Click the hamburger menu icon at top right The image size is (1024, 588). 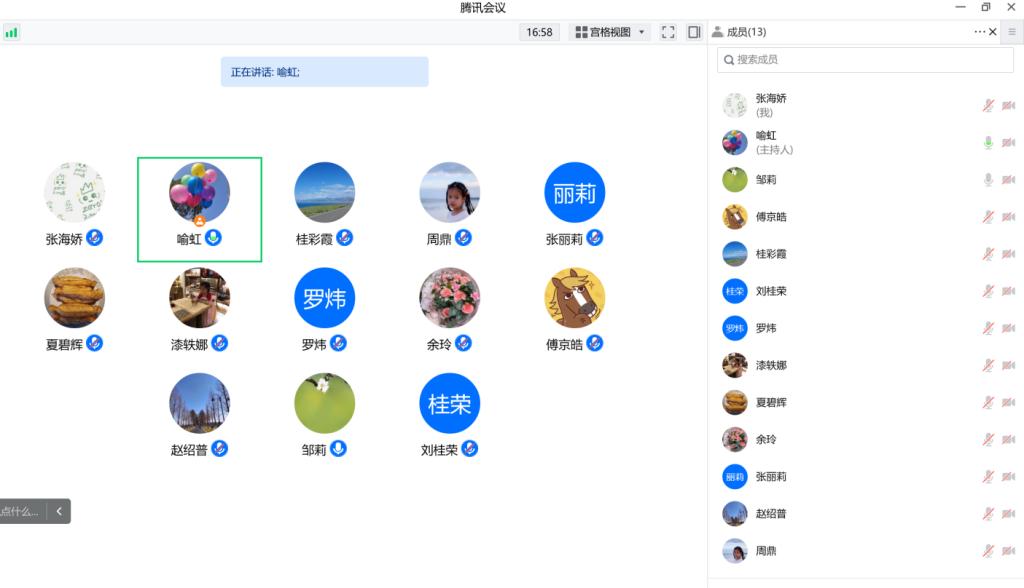pyautogui.click(x=1011, y=32)
